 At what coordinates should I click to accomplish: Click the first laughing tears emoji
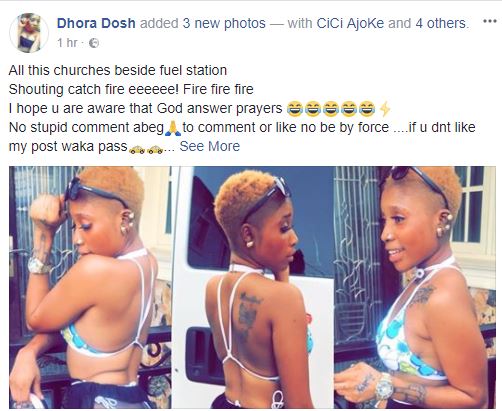295,109
